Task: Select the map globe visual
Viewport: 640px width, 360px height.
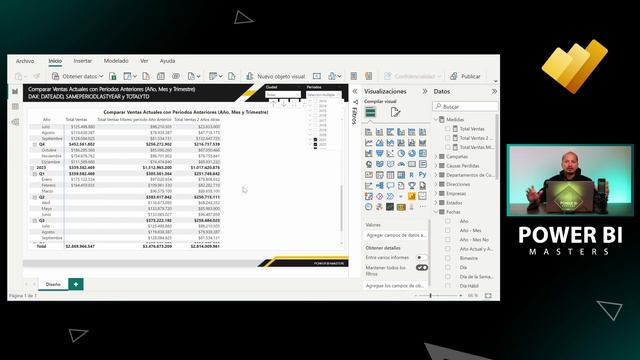Action: coord(369,164)
